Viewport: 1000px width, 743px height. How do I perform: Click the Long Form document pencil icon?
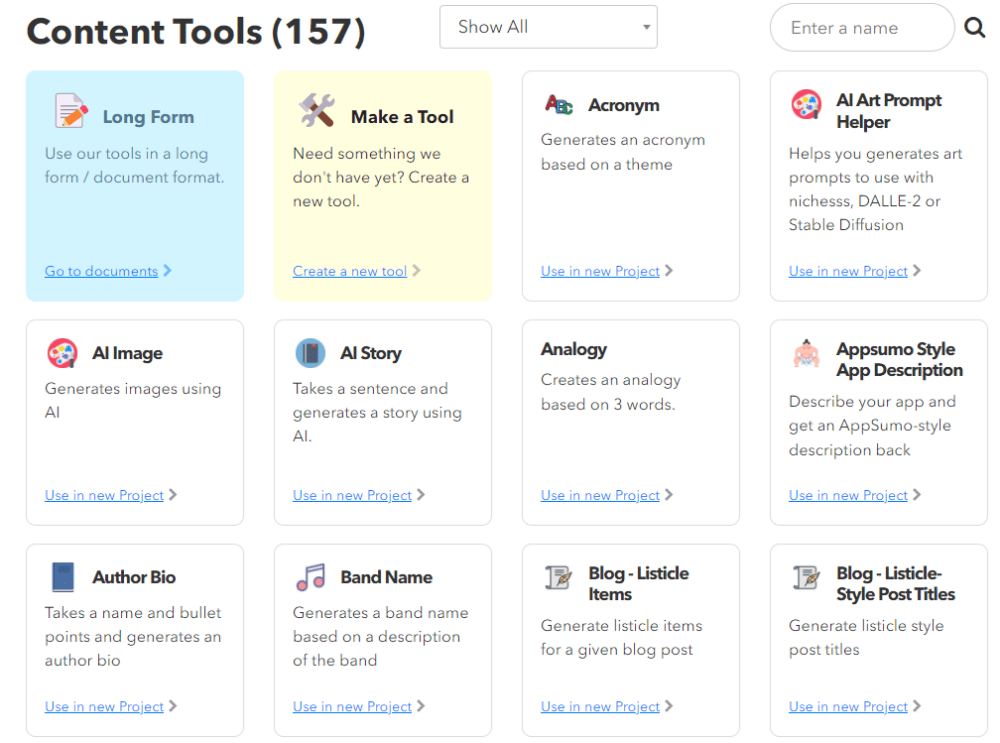[71, 111]
